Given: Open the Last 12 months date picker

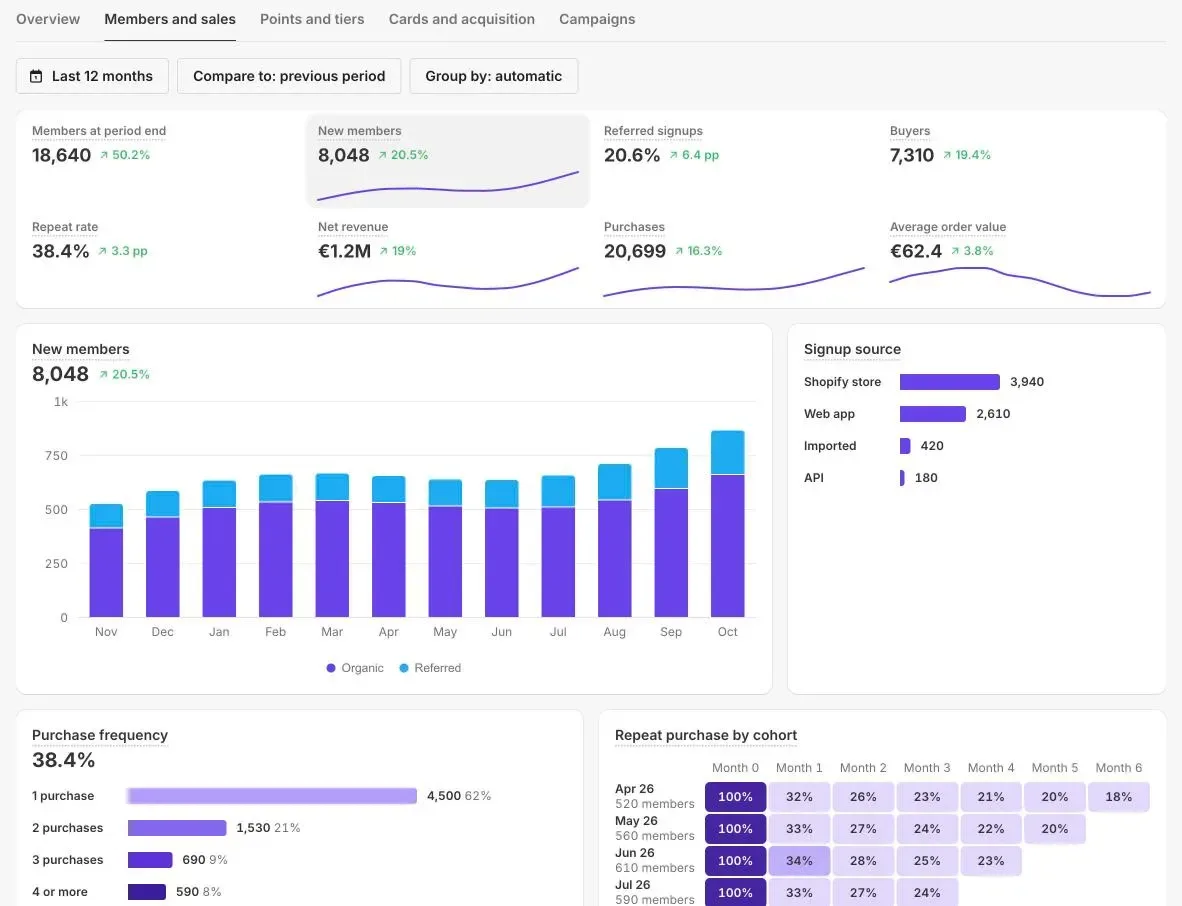Looking at the screenshot, I should click(92, 76).
